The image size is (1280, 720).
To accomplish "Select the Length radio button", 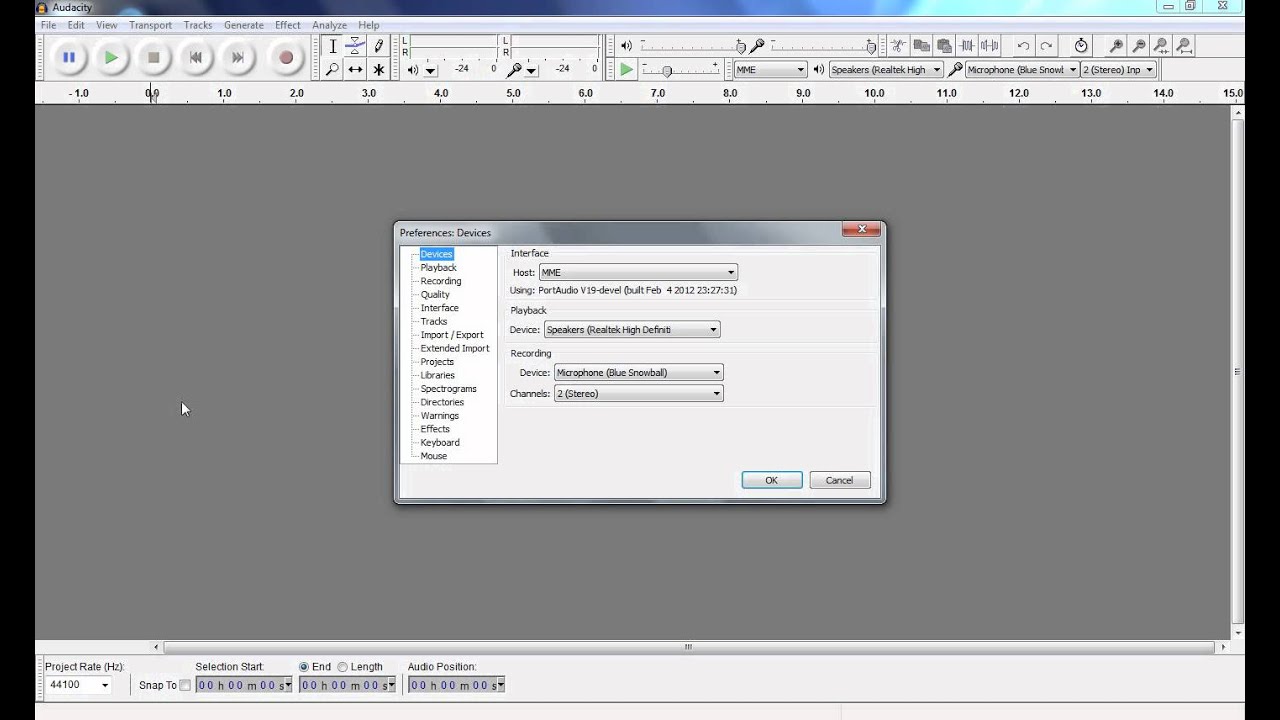I will pyautogui.click(x=342, y=666).
